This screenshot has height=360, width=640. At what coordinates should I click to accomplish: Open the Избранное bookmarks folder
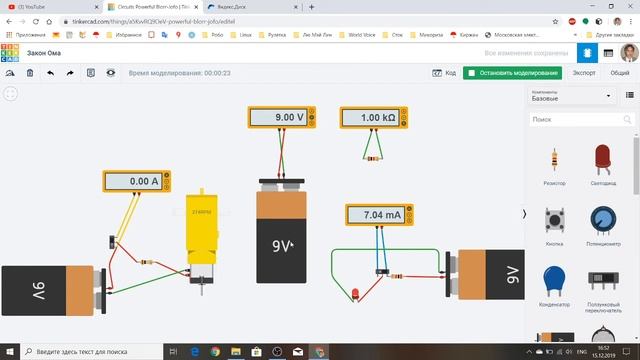(124, 35)
